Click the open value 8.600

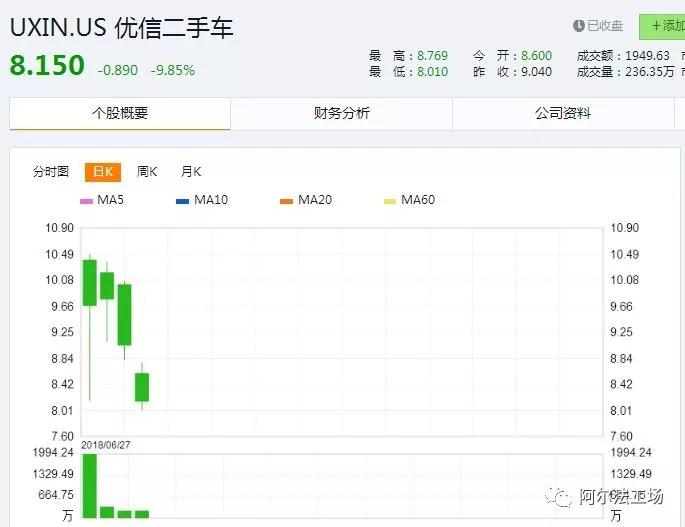pyautogui.click(x=536, y=55)
